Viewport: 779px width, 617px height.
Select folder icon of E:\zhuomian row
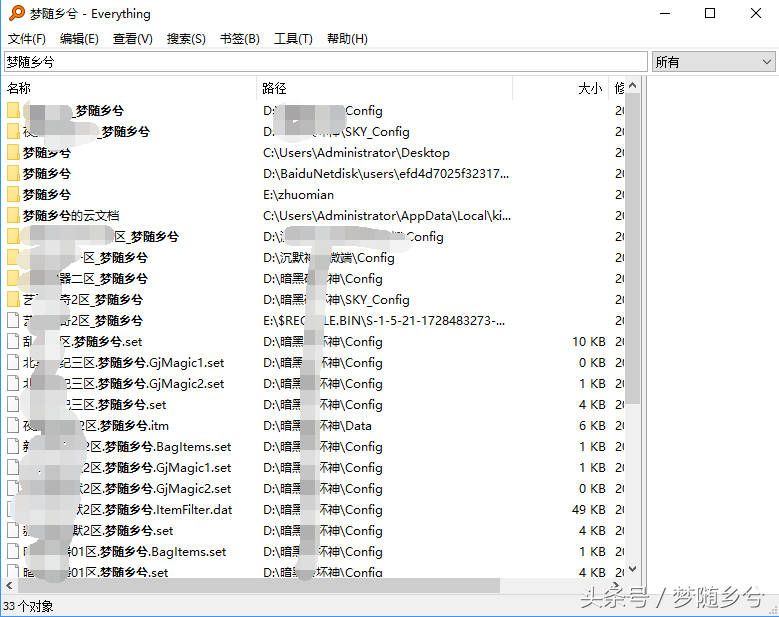click(x=13, y=194)
